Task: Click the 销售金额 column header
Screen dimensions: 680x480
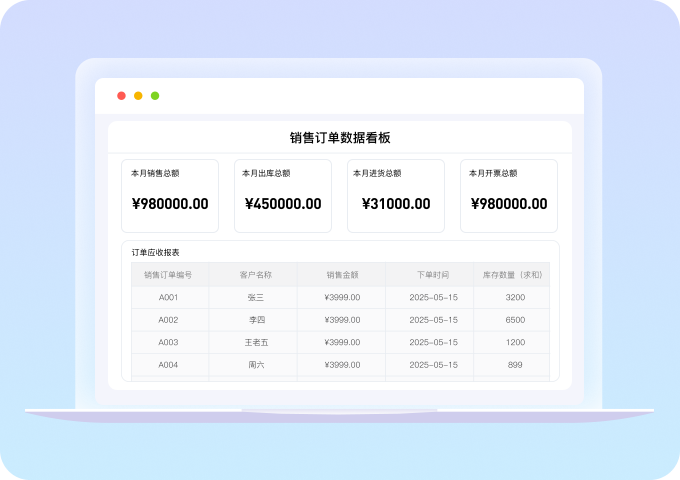Action: click(342, 274)
